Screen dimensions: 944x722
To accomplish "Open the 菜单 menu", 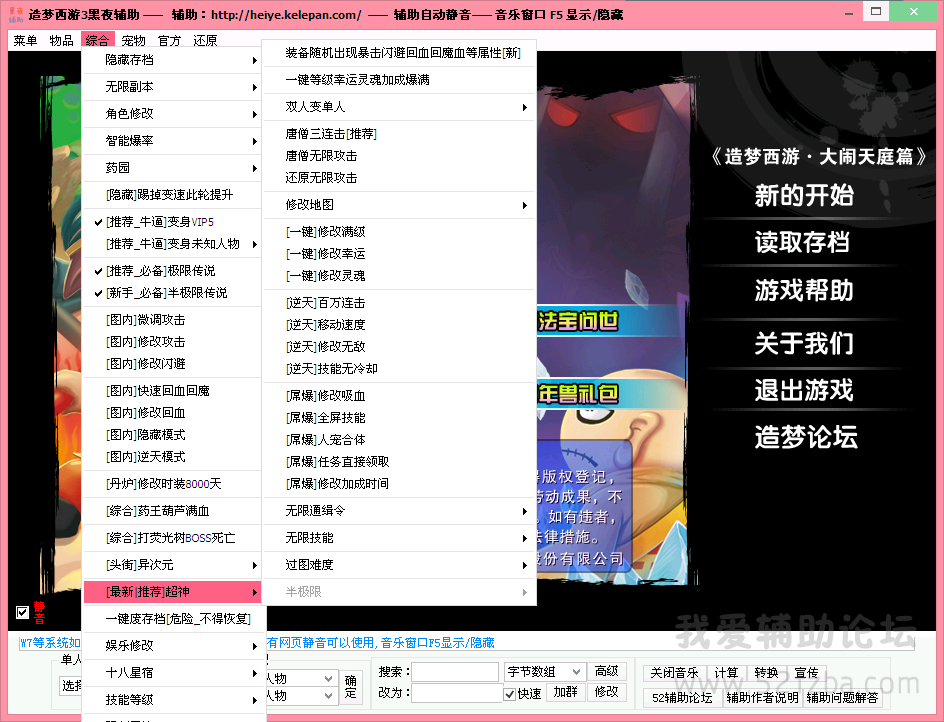I will [x=25, y=40].
